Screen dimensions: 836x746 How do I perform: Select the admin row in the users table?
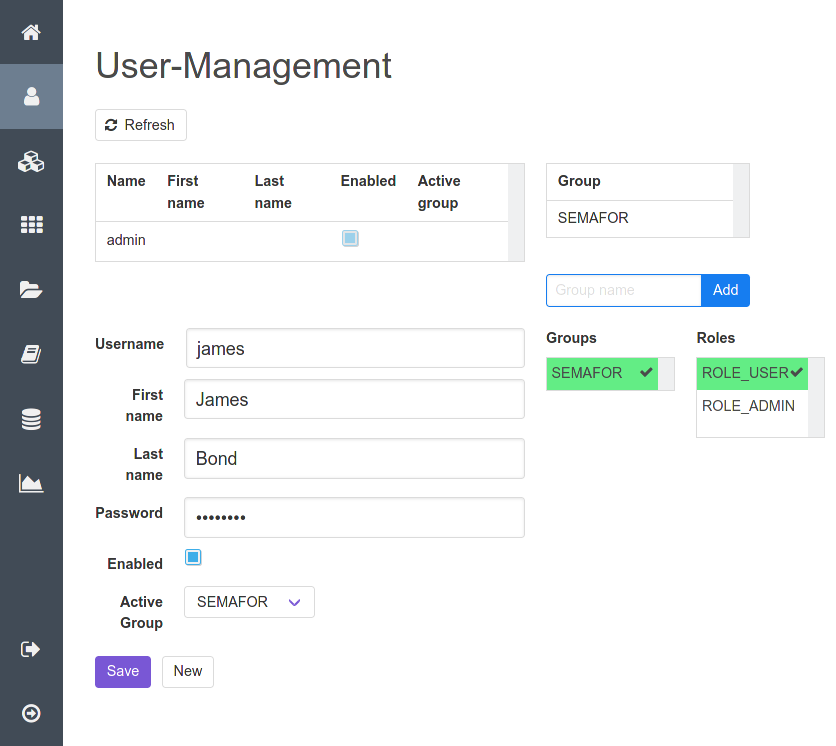point(302,241)
